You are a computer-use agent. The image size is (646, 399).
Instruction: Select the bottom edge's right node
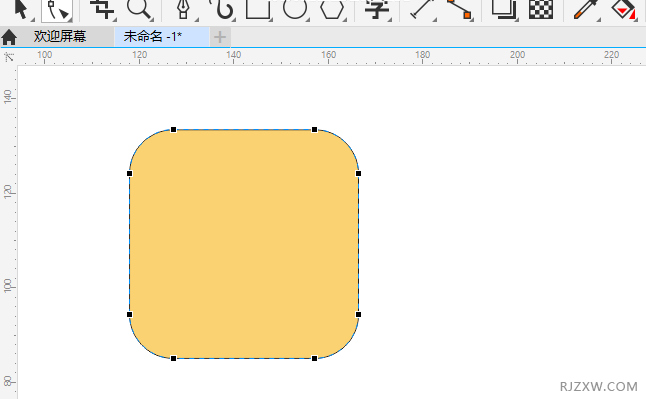point(314,359)
